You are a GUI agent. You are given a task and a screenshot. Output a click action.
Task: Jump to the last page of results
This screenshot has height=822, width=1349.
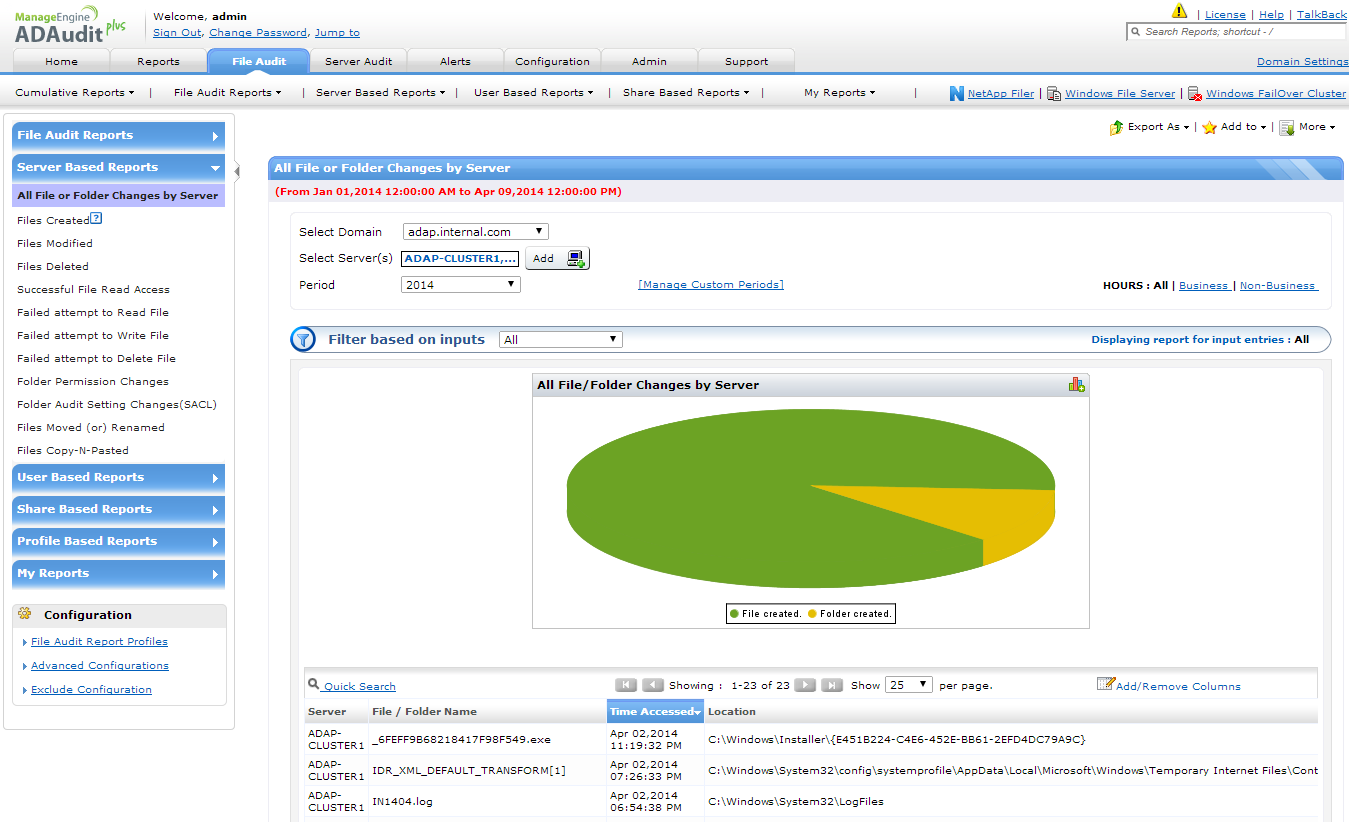[x=831, y=685]
